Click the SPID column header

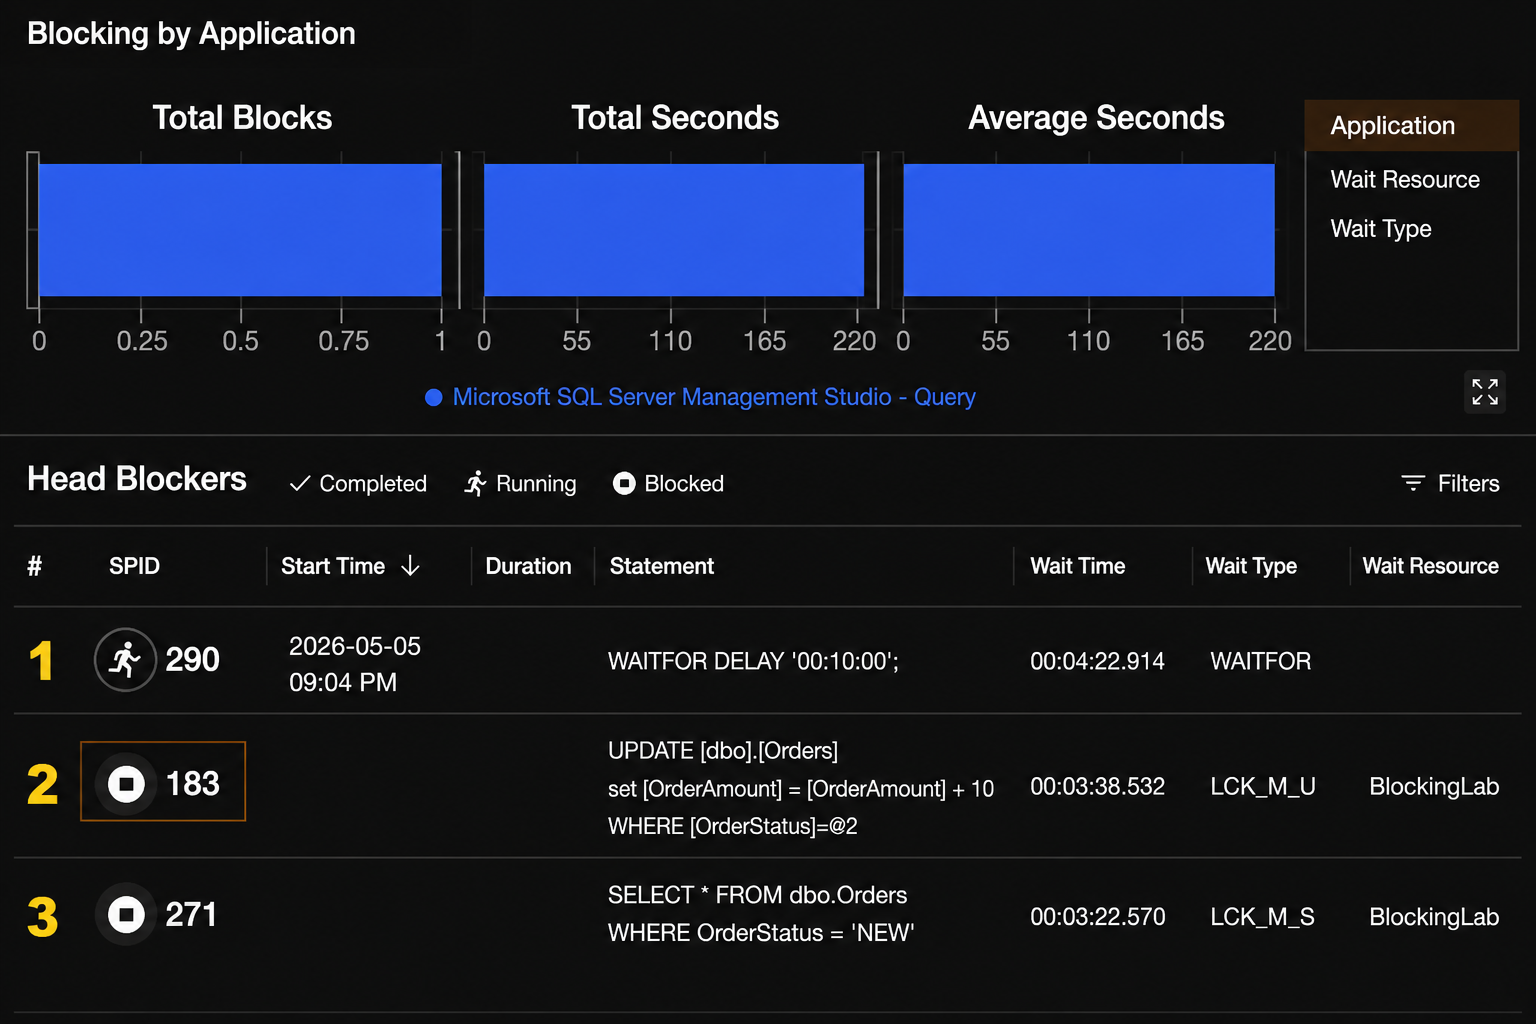pyautogui.click(x=134, y=566)
